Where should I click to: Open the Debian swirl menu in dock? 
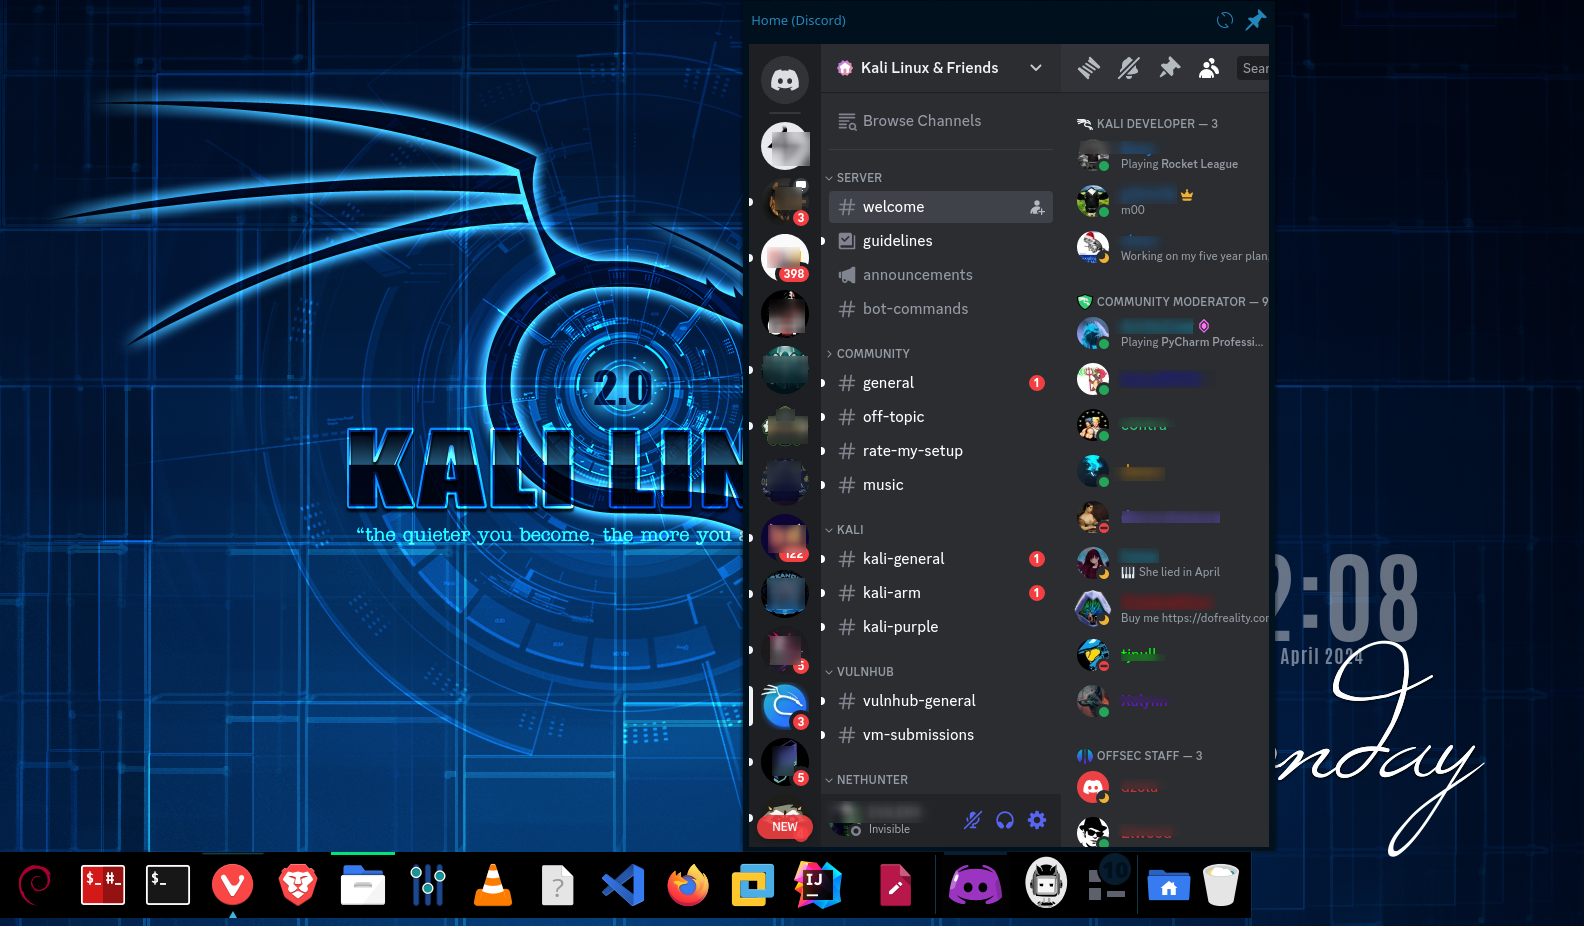37,885
